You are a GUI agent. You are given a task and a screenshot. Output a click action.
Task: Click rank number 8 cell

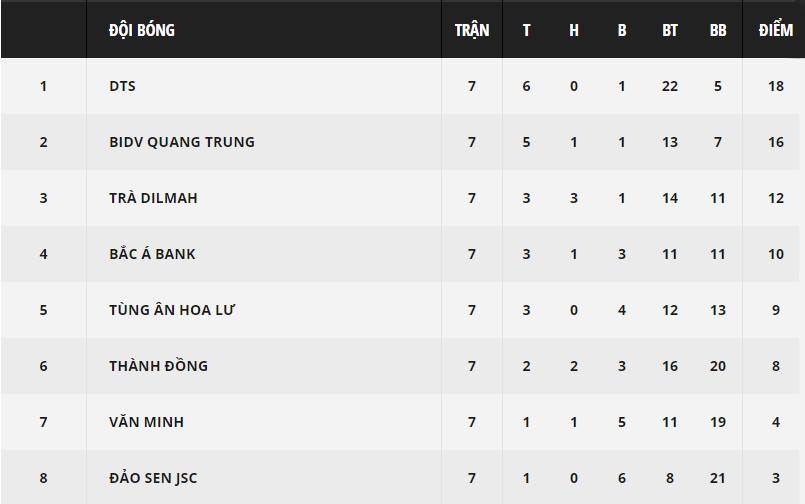click(43, 478)
